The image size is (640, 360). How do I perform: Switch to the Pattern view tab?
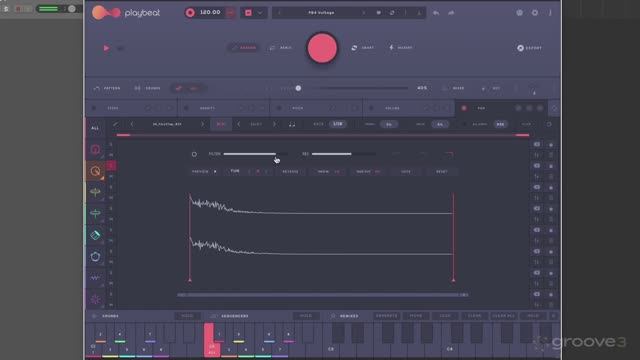(107, 88)
